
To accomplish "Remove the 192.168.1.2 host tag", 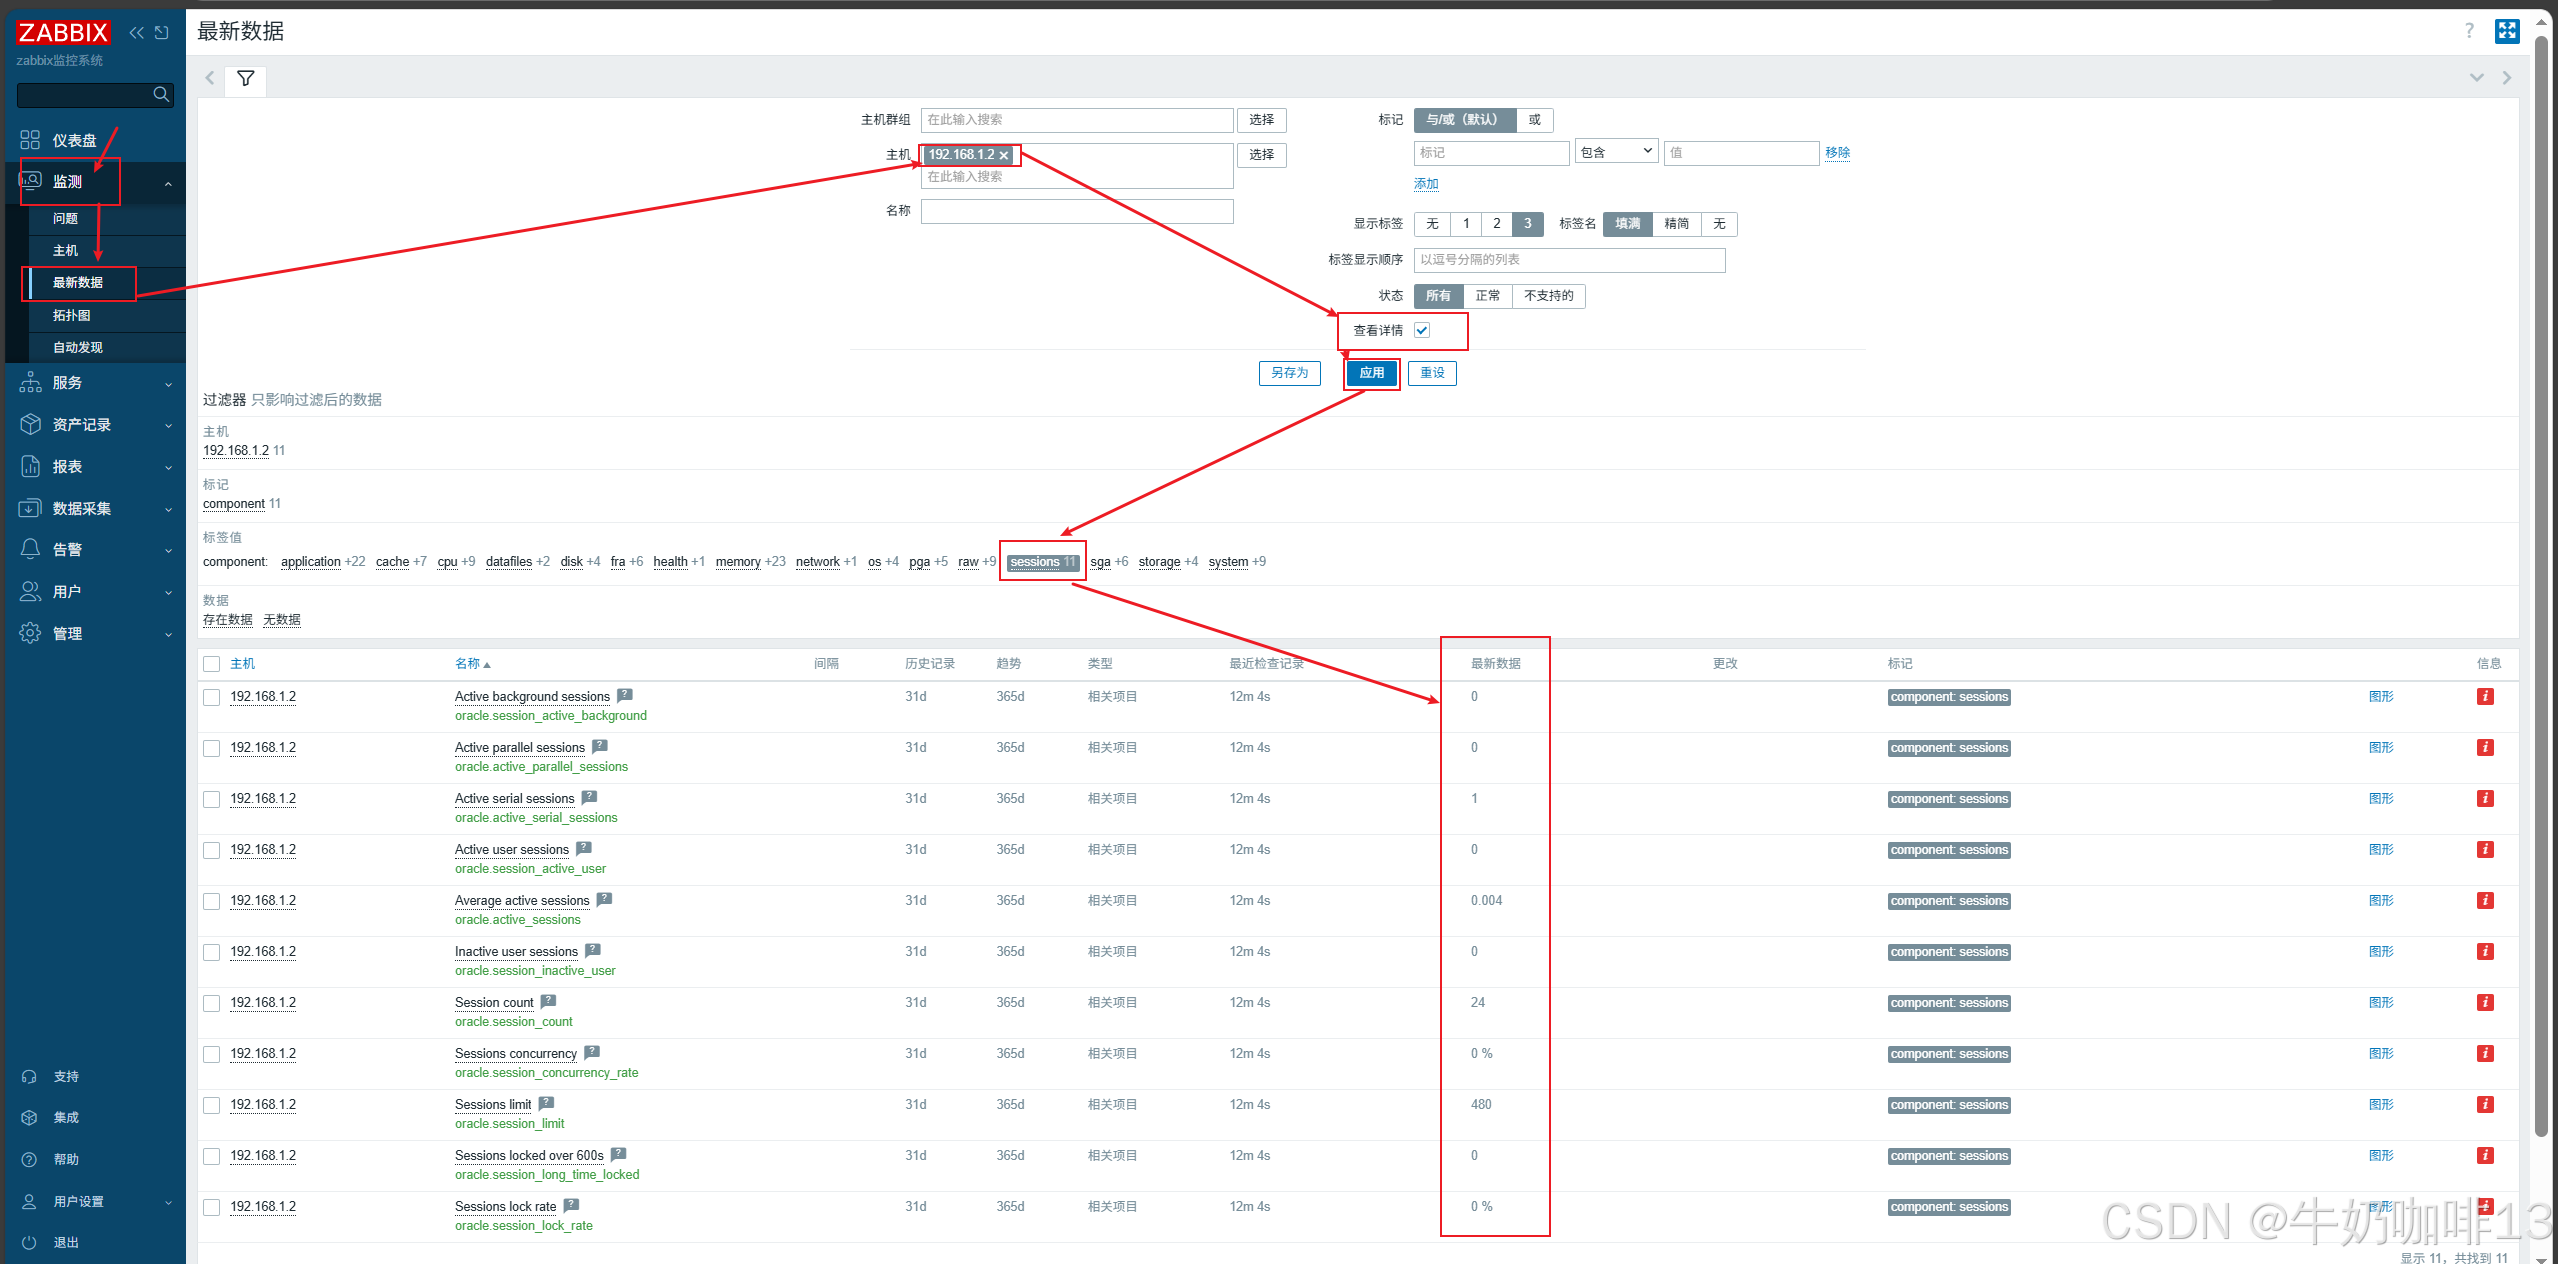I will point(1004,155).
